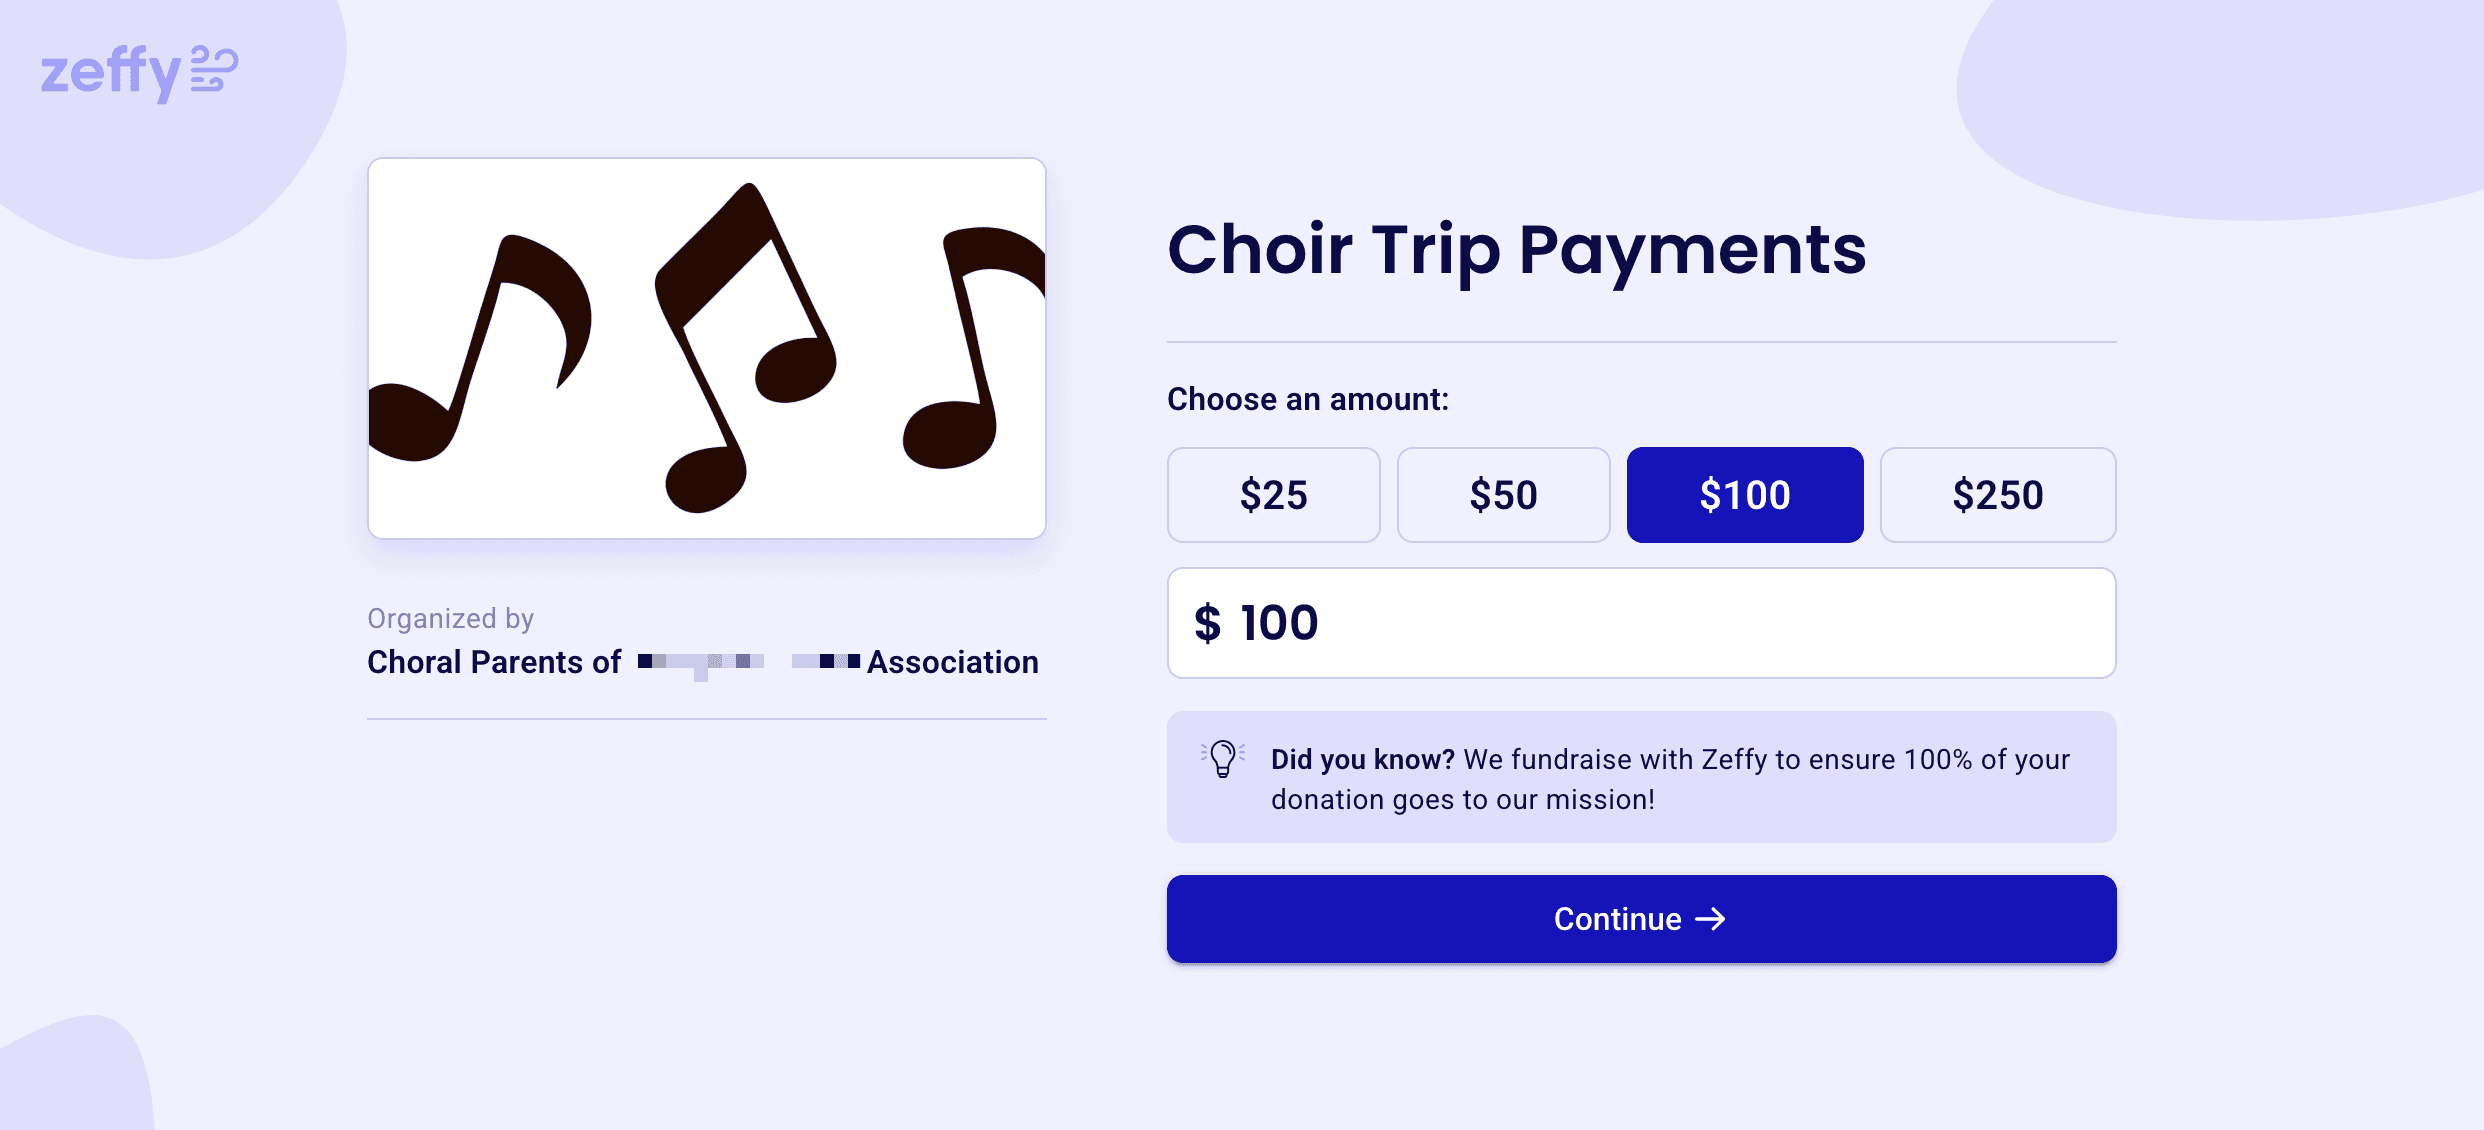This screenshot has width=2484, height=1130.
Task: Click the "Choose an amount:" label
Action: [1307, 399]
